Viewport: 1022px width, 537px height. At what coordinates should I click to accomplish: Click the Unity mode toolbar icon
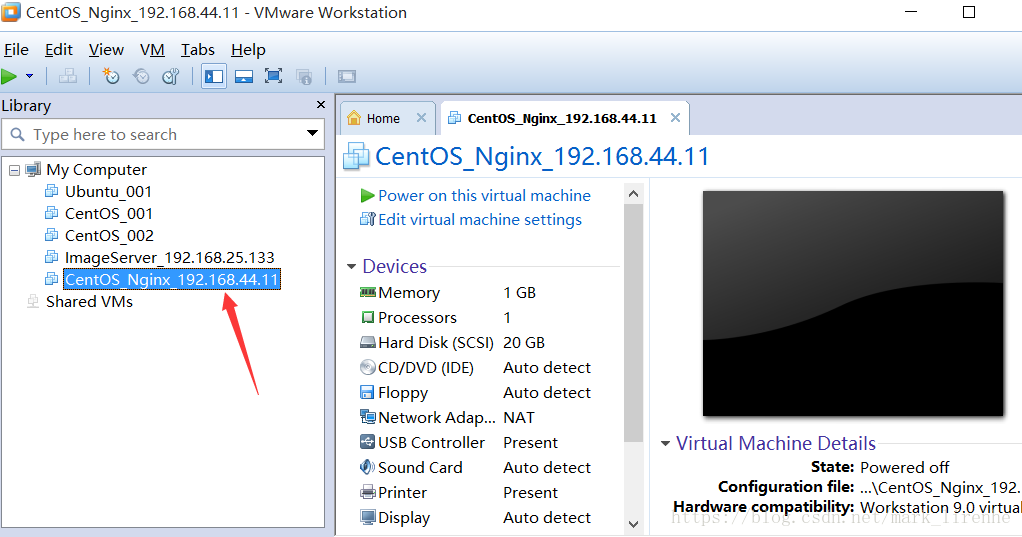304,76
